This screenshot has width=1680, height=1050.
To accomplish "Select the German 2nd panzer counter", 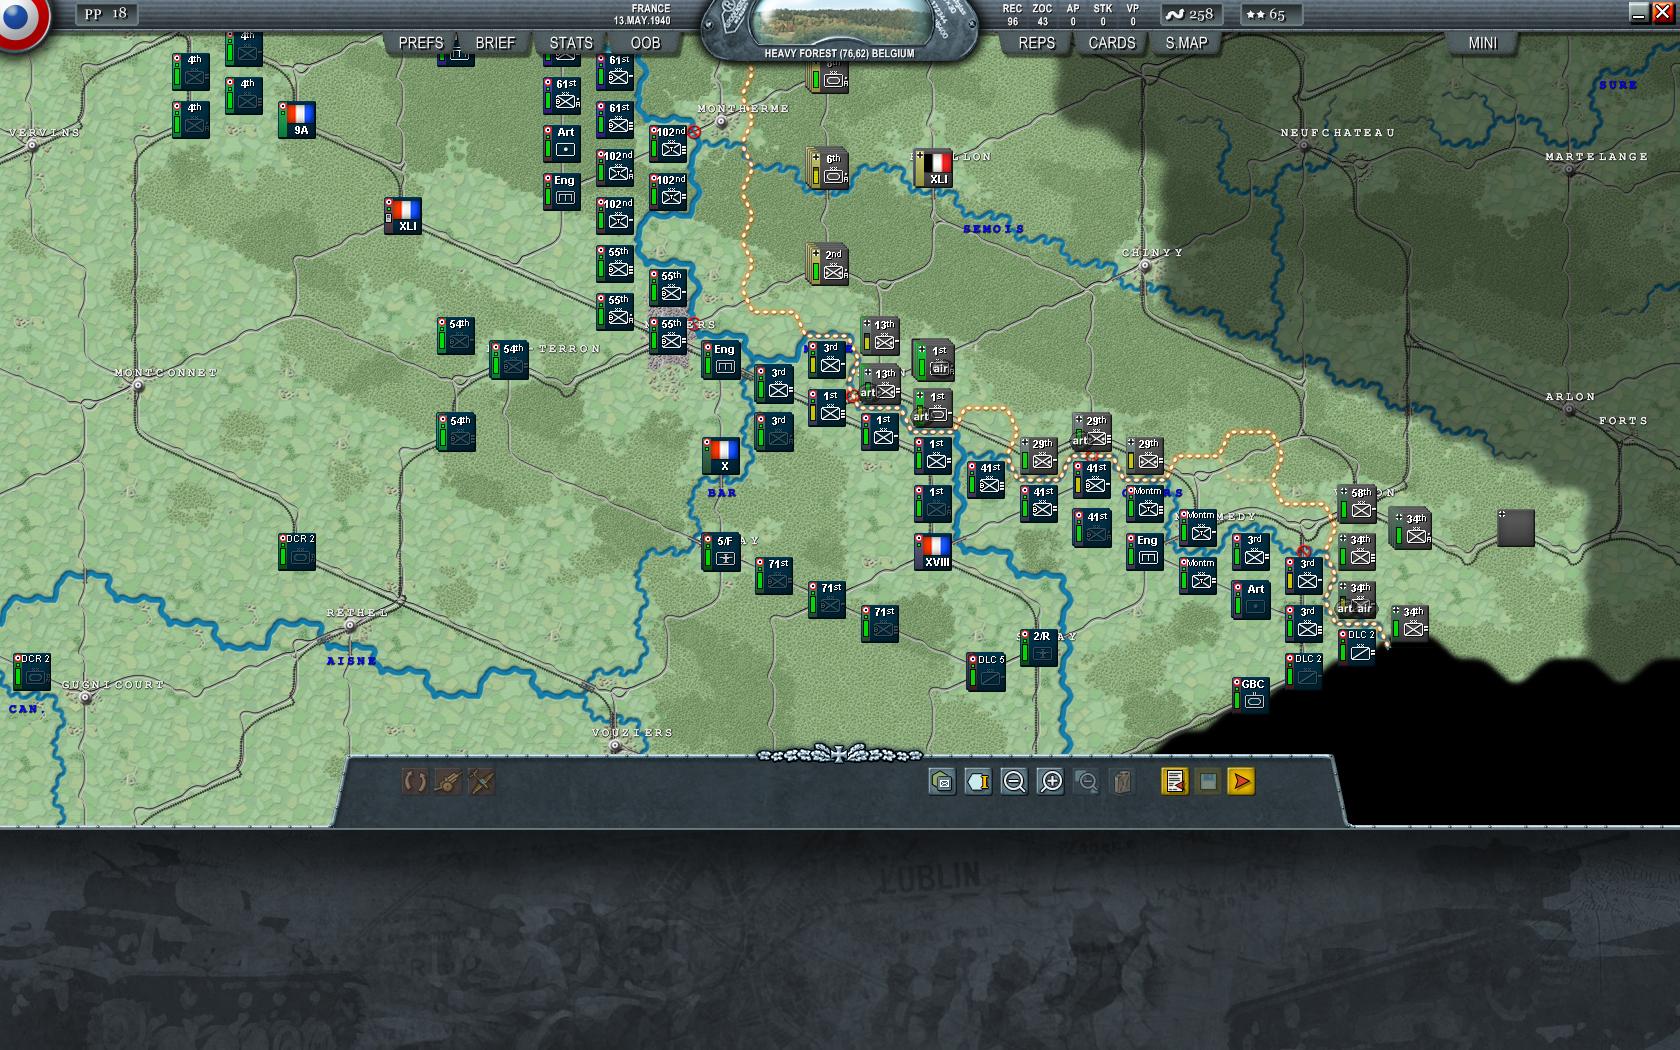I will (829, 265).
